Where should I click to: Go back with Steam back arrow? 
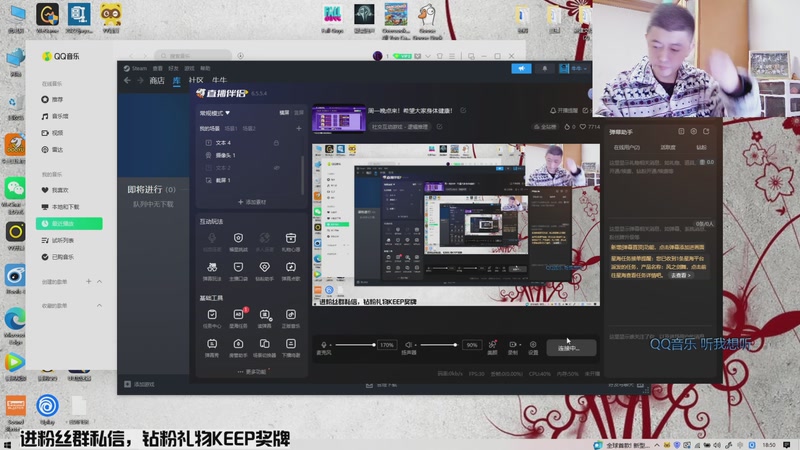pos(127,80)
